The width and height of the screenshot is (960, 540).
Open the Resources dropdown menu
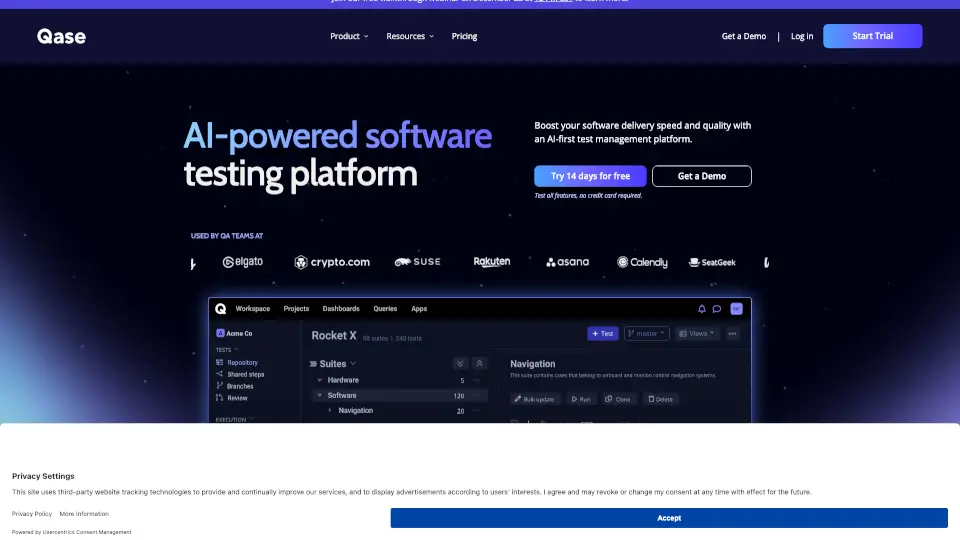(410, 36)
